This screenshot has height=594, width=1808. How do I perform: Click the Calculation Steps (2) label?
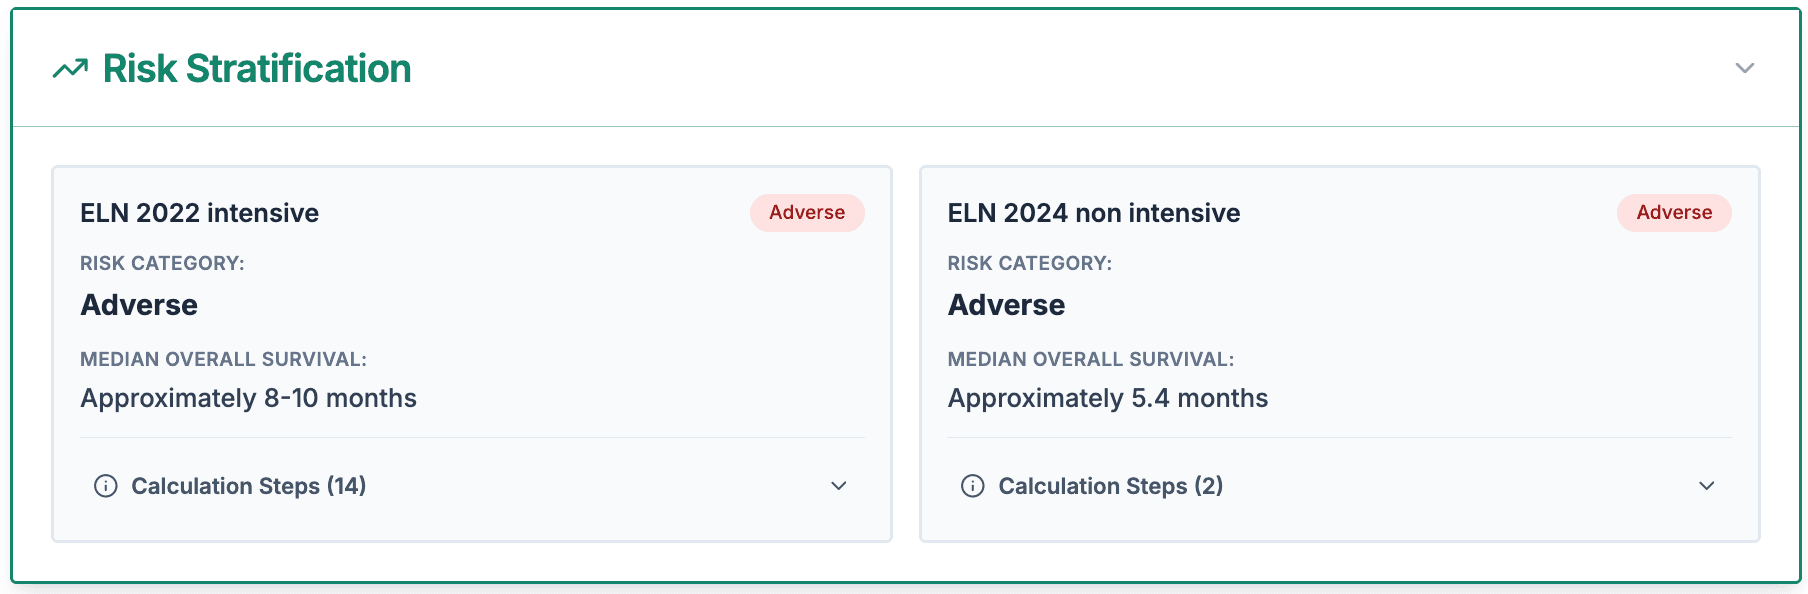coord(1110,486)
